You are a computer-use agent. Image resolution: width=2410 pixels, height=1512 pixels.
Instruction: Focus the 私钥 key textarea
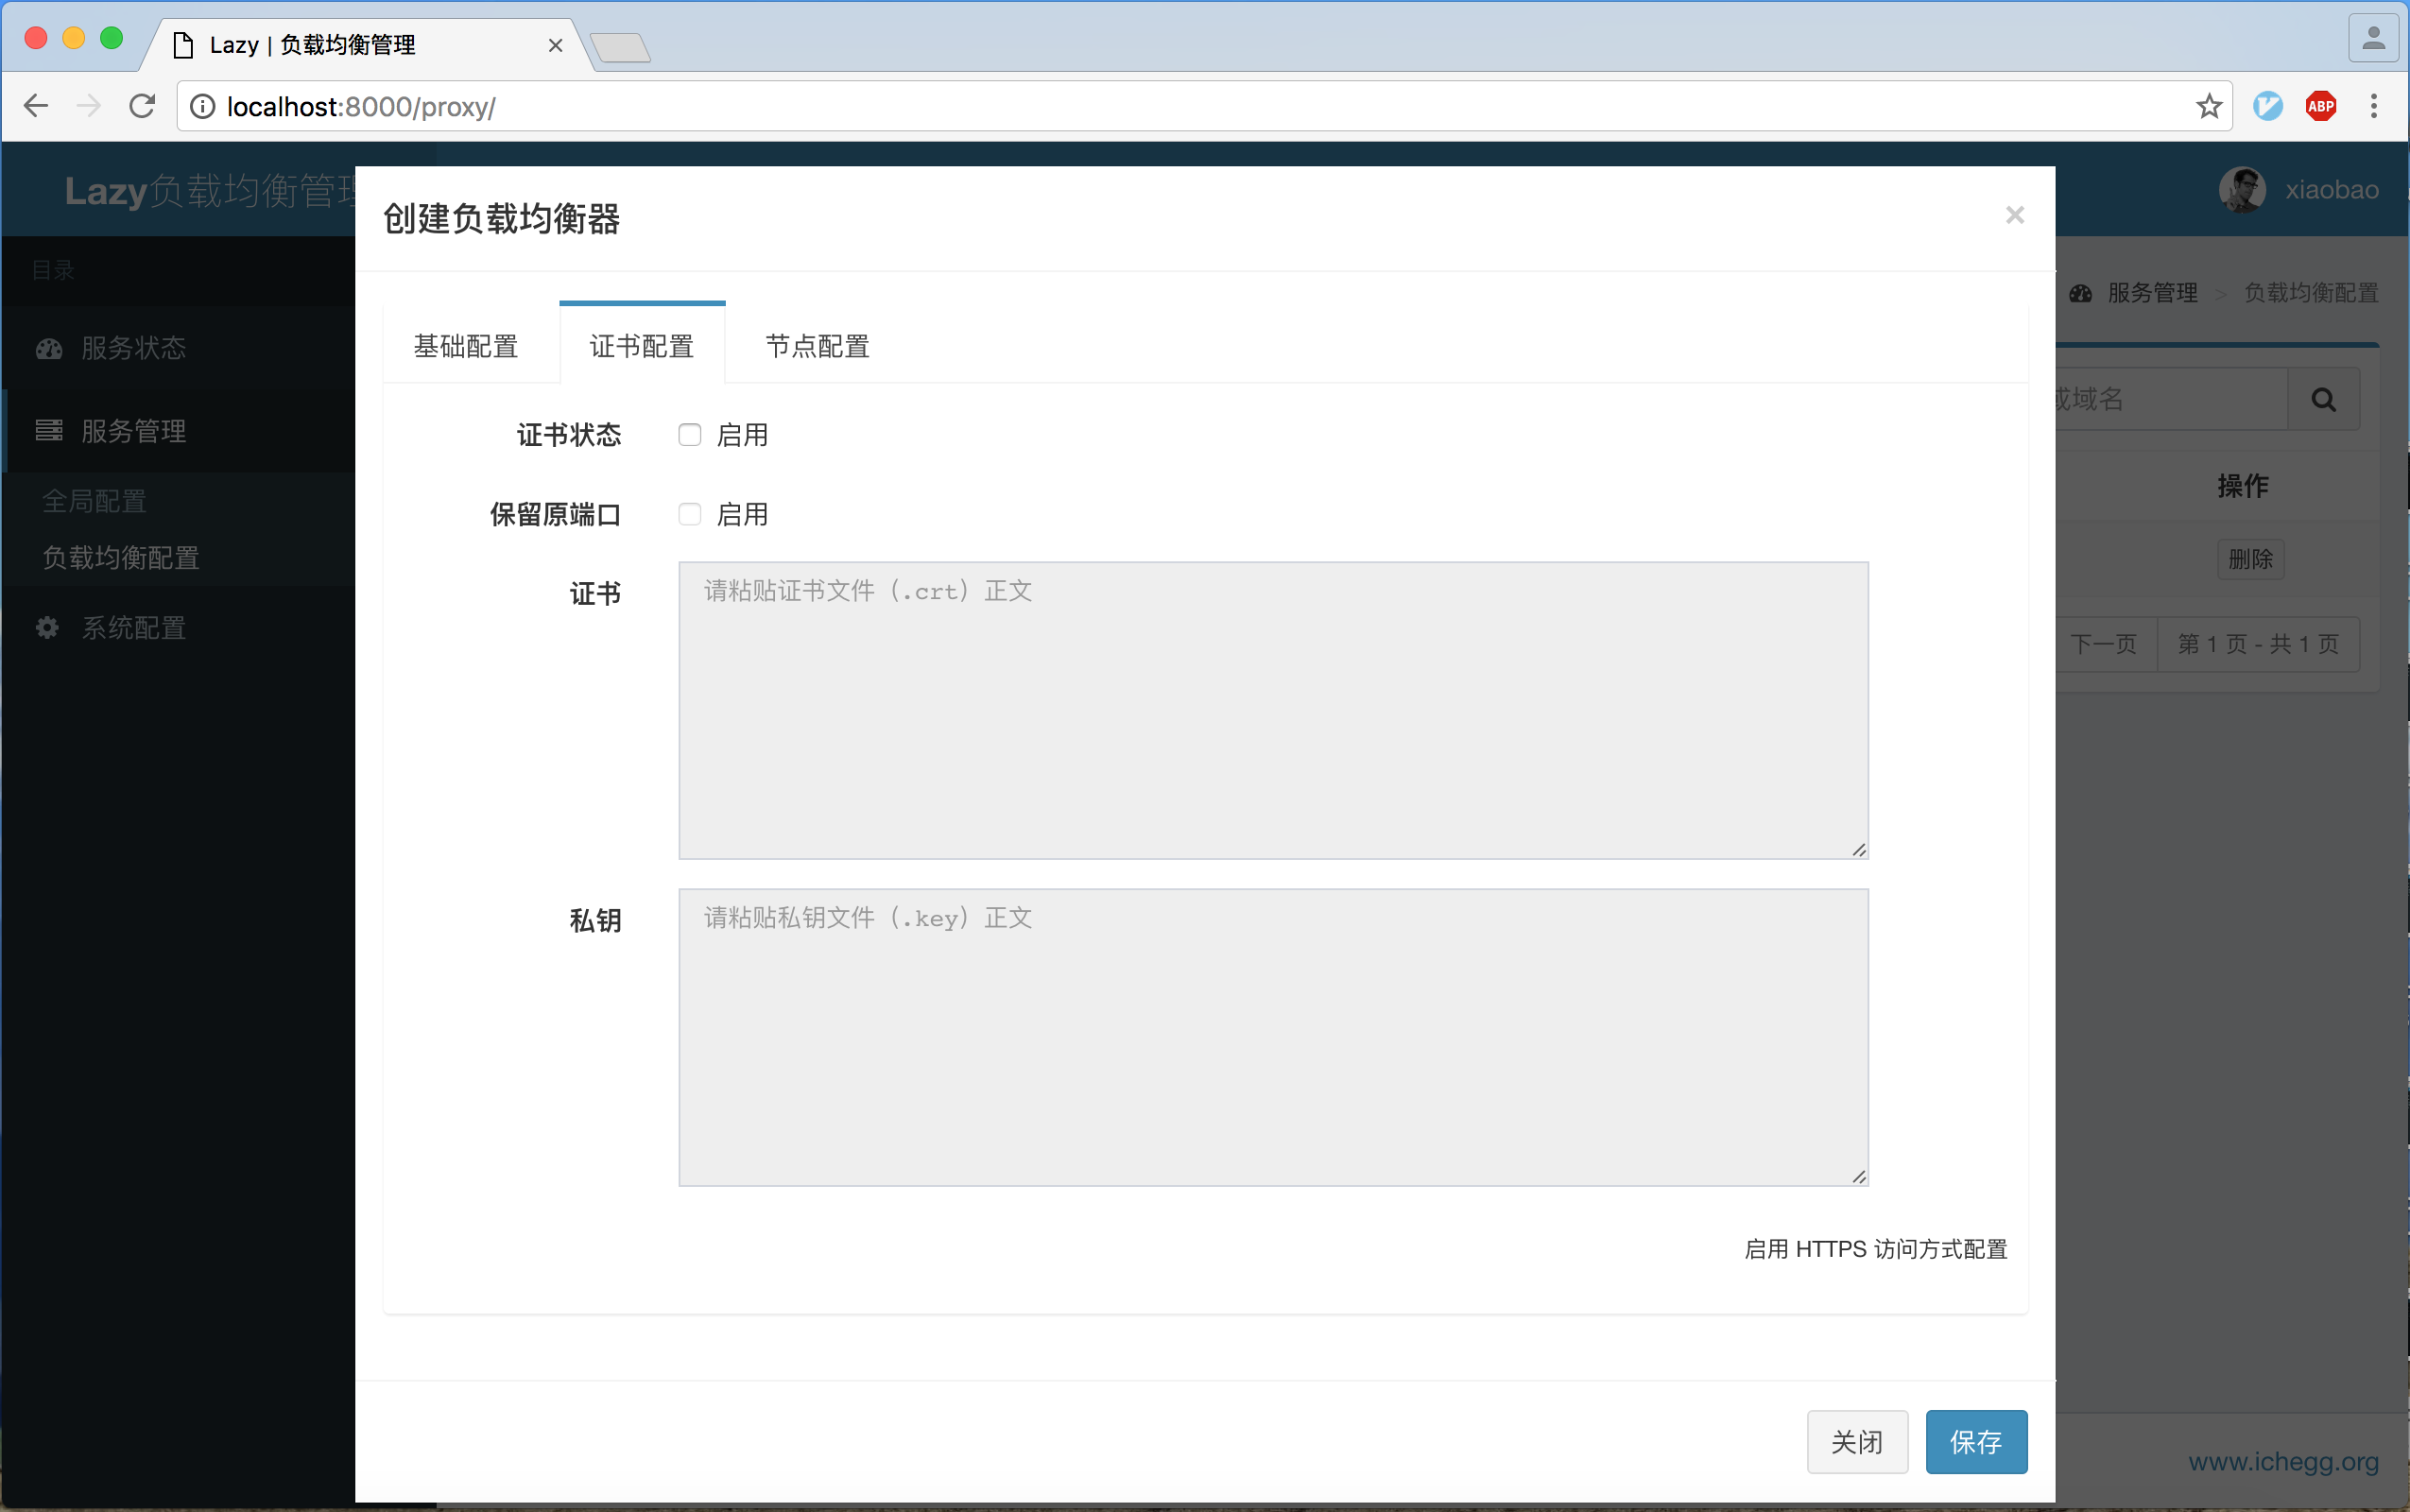coord(1272,1037)
